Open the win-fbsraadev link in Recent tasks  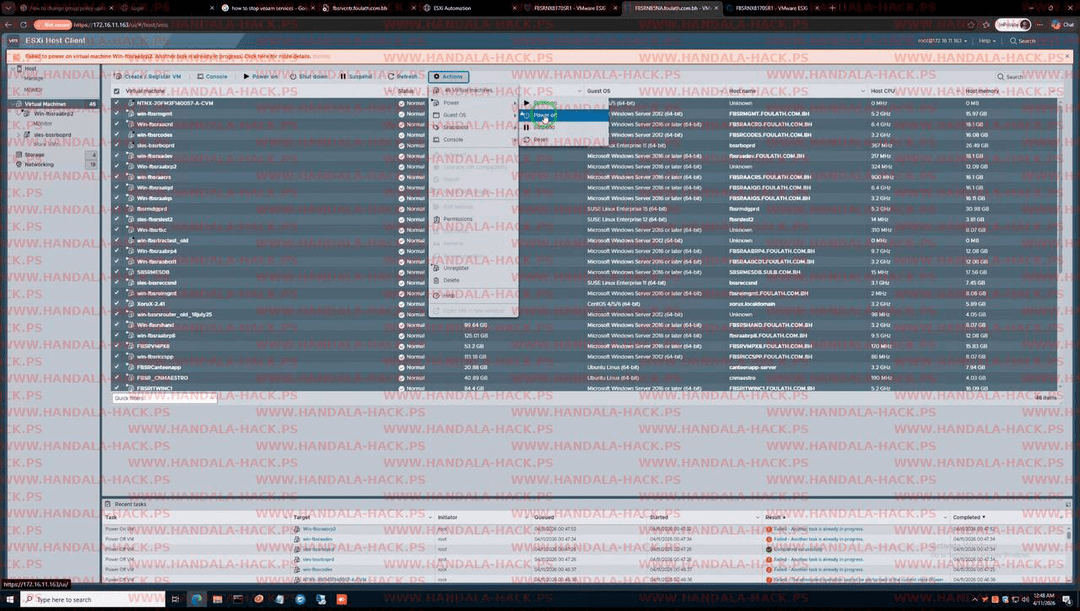tap(318, 539)
